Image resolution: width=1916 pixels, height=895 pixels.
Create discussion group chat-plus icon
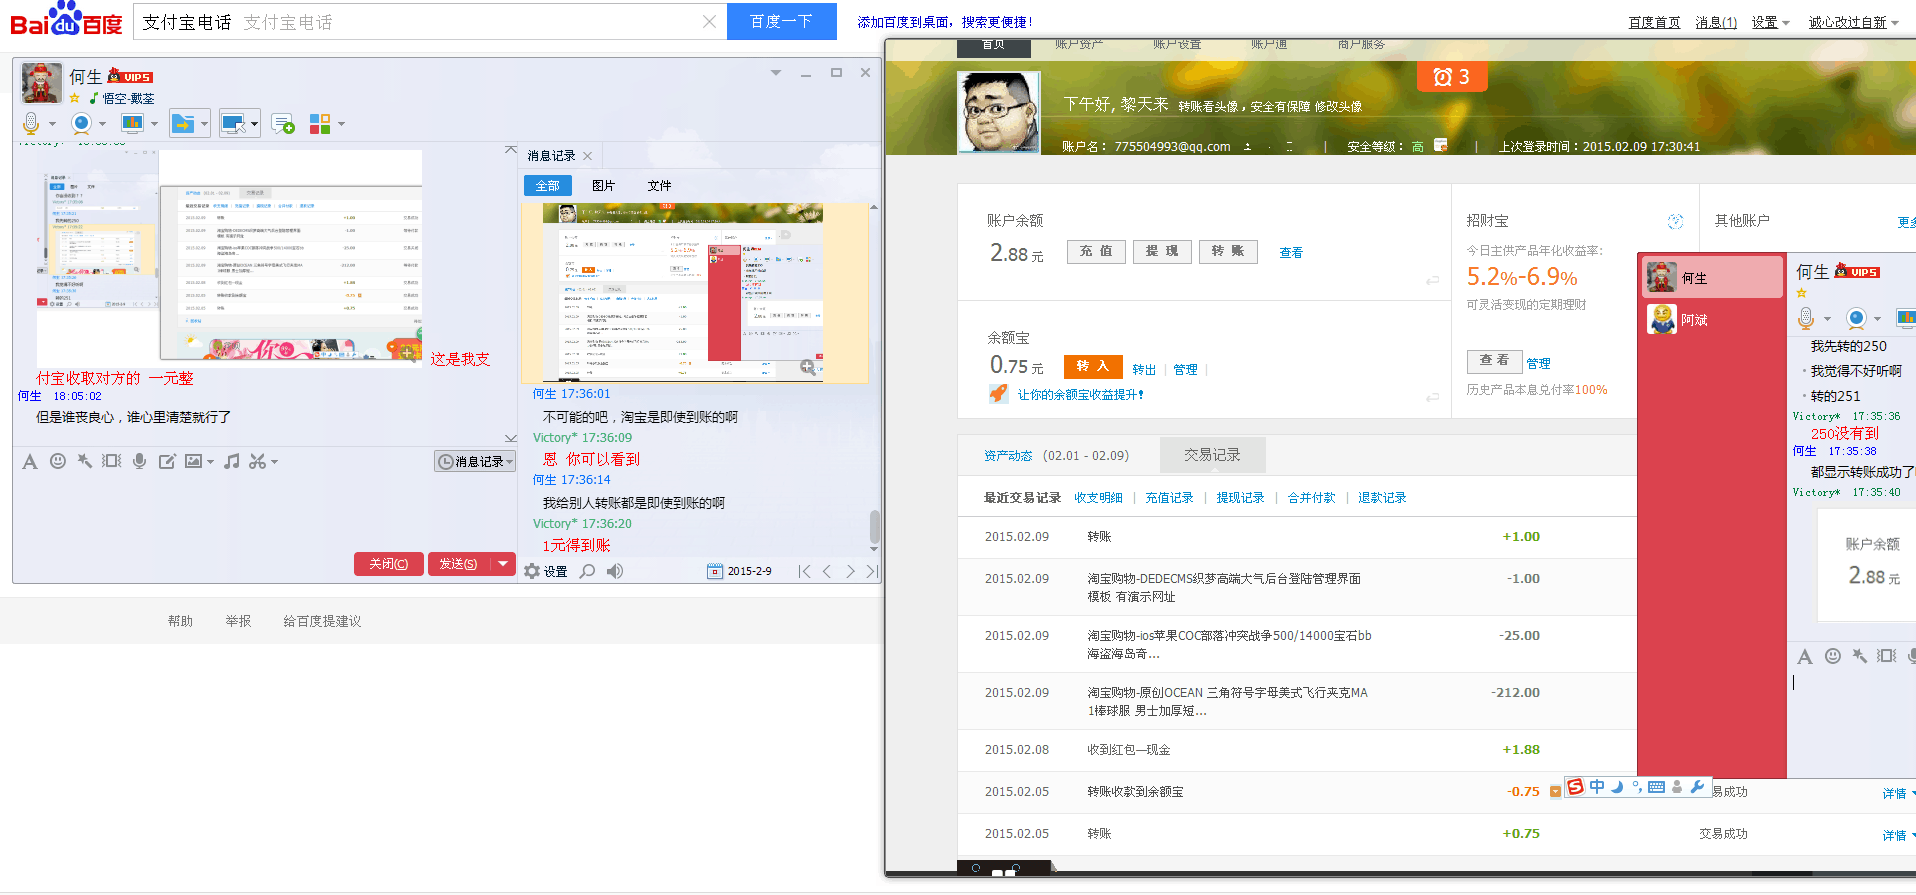(283, 124)
